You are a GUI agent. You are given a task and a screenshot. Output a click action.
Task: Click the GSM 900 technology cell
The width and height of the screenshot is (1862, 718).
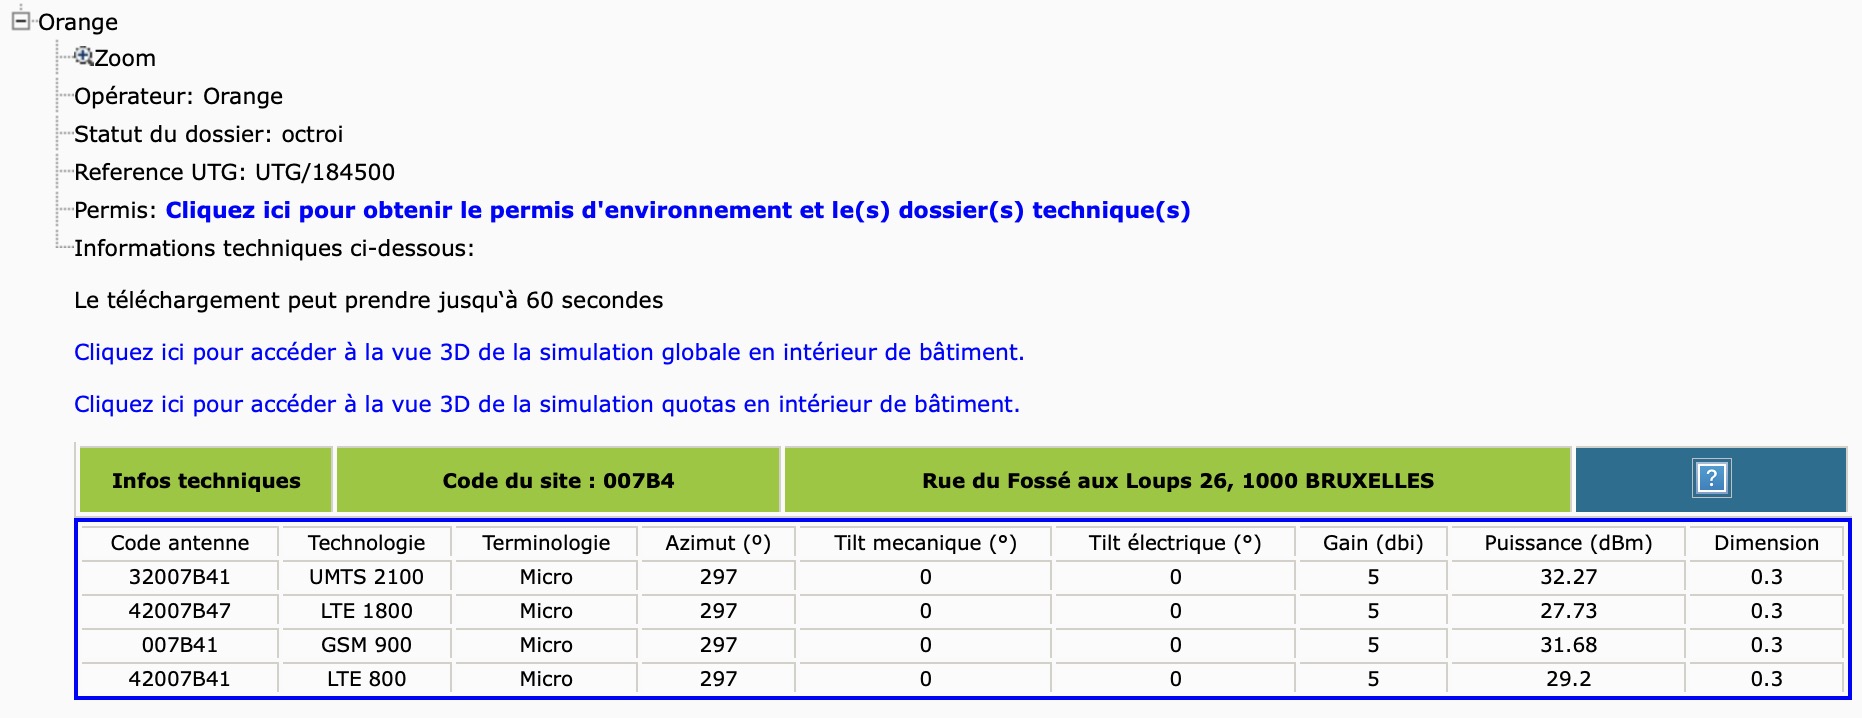366,645
